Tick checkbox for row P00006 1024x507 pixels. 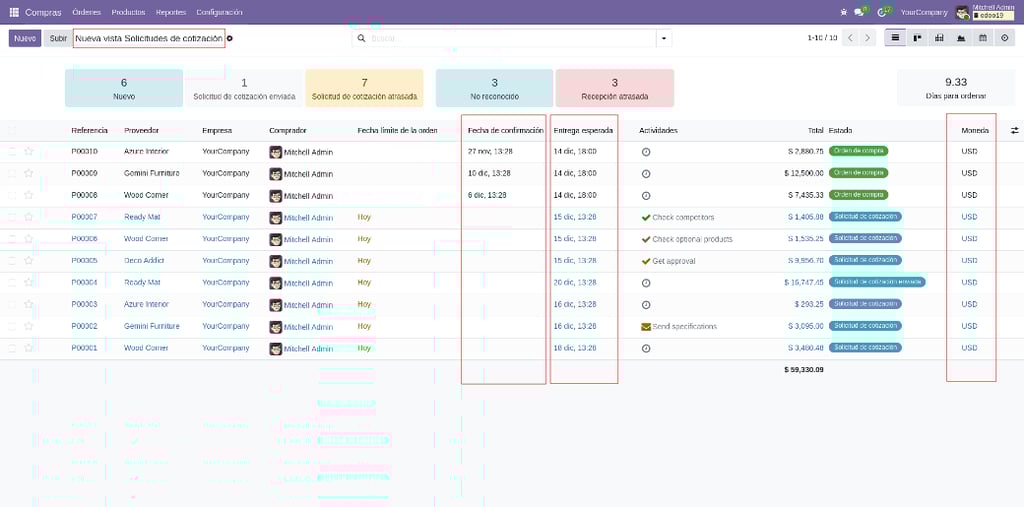pyautogui.click(x=12, y=239)
